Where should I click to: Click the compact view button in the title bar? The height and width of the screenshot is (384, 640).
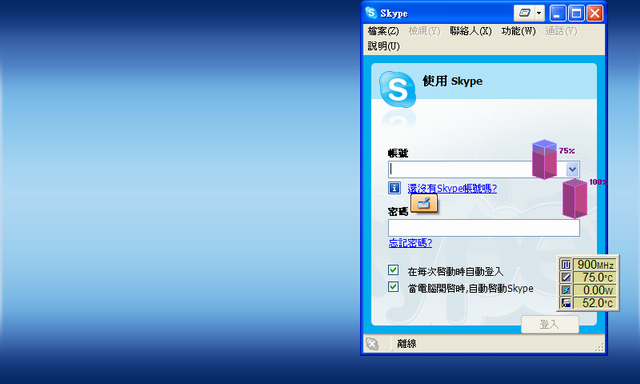pyautogui.click(x=524, y=13)
